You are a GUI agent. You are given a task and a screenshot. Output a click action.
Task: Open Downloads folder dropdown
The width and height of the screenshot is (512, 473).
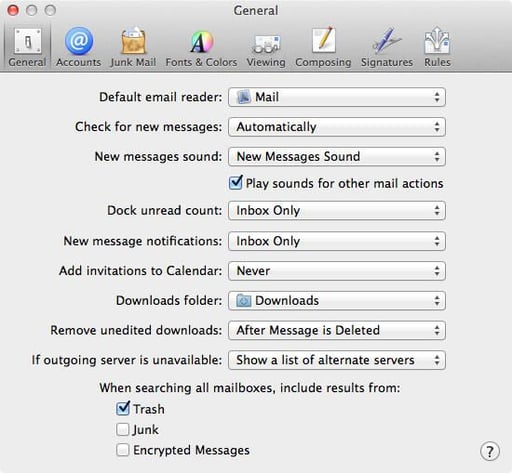click(x=337, y=301)
